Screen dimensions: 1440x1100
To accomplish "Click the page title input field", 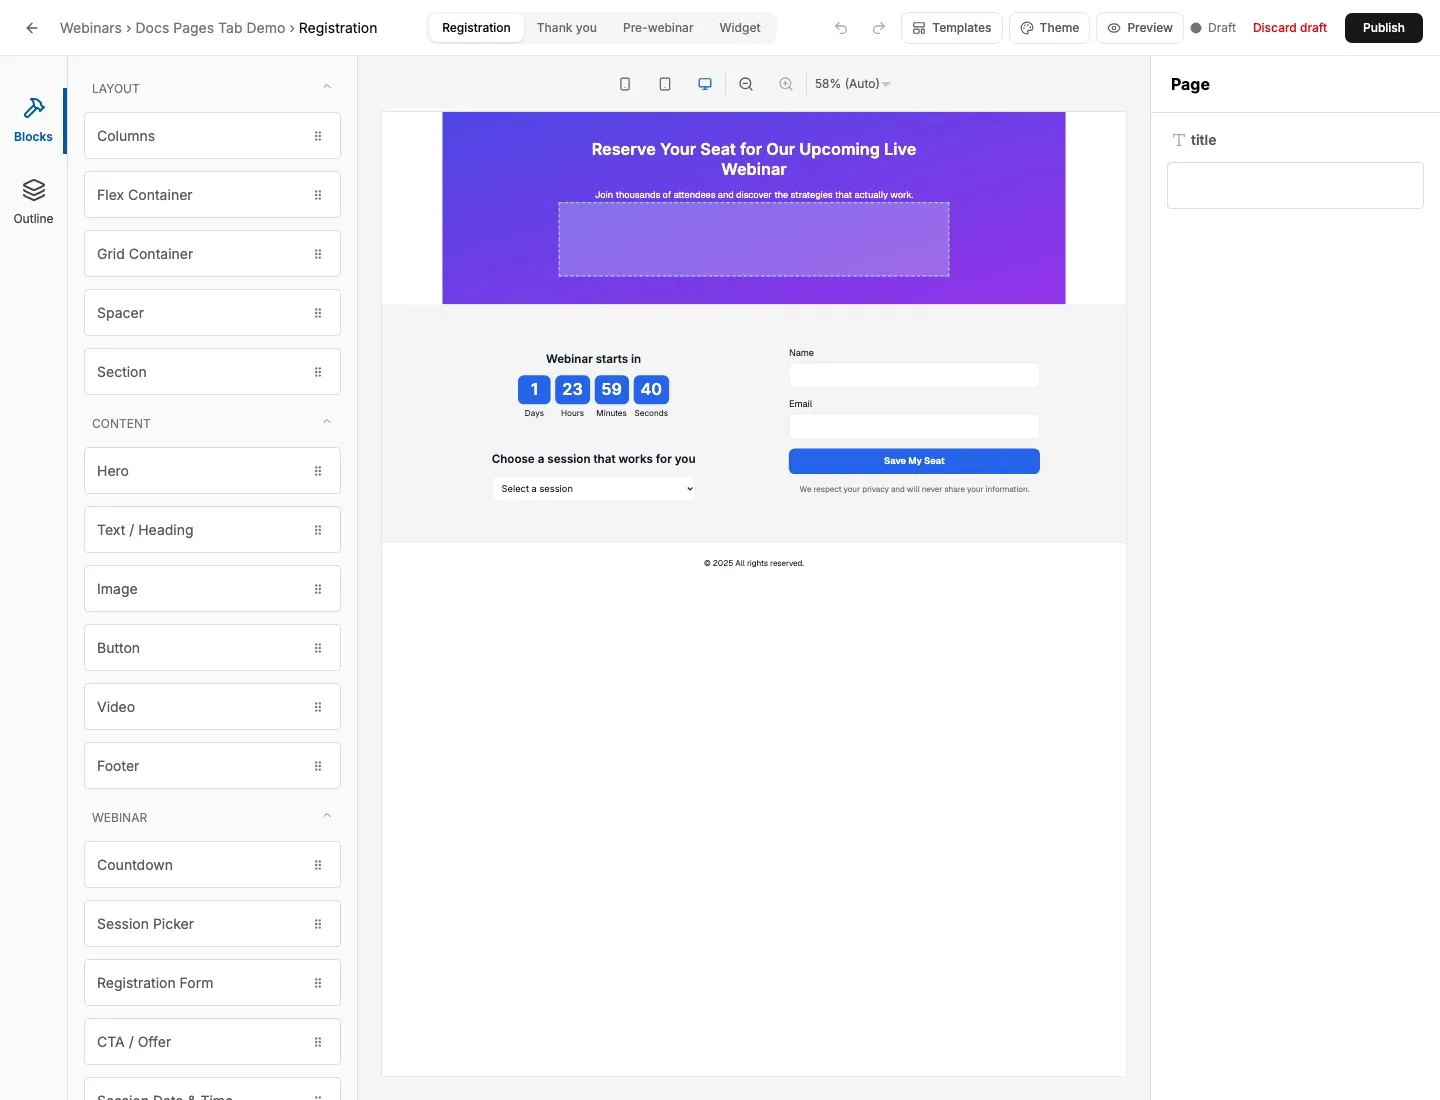I will click(x=1295, y=186).
